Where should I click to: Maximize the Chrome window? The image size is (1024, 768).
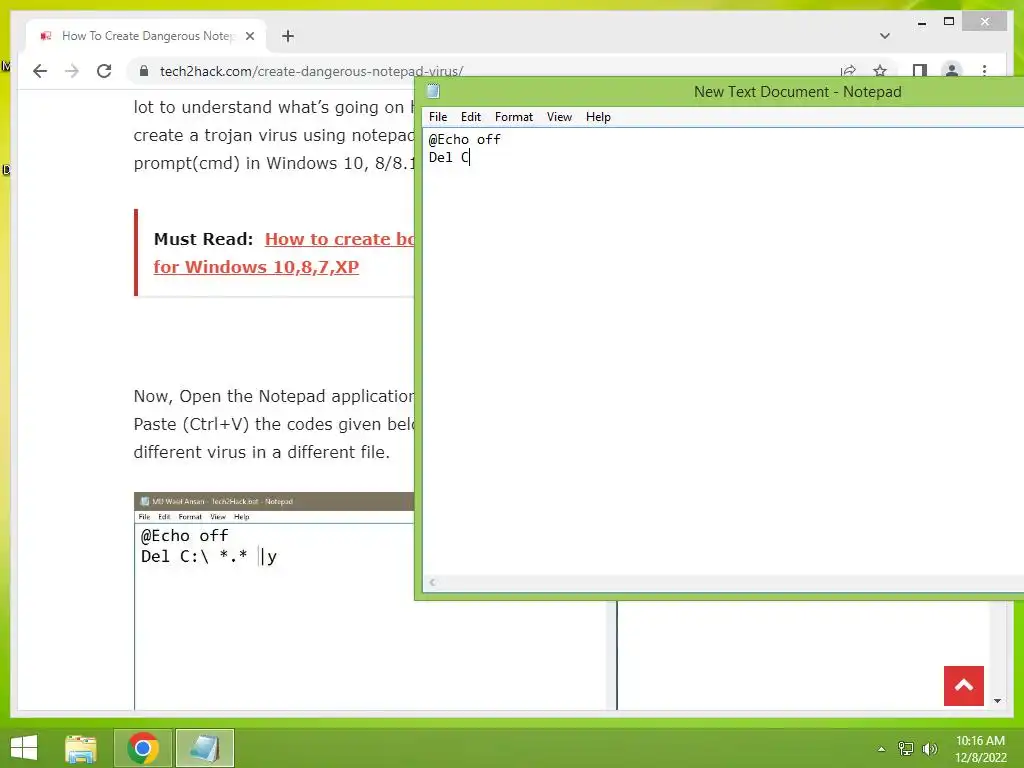949,22
